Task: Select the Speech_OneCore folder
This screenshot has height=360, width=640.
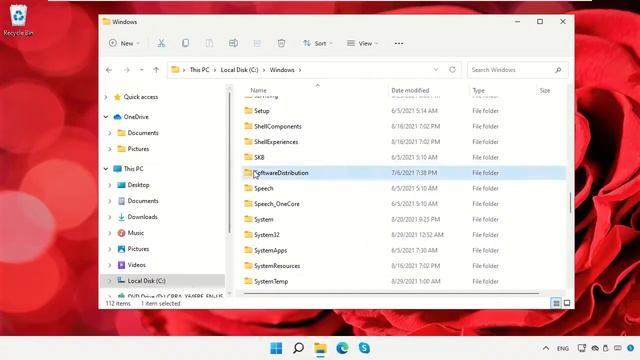Action: coord(277,204)
